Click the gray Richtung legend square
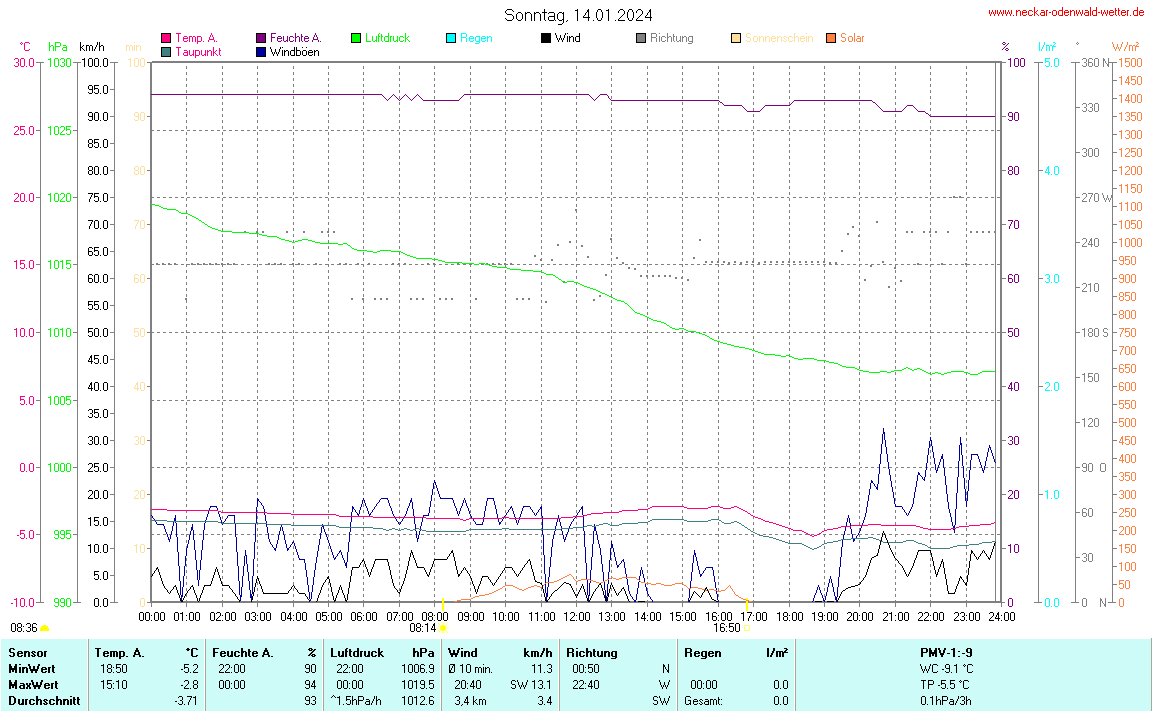Screen dimensions: 1152x711 click(x=641, y=38)
